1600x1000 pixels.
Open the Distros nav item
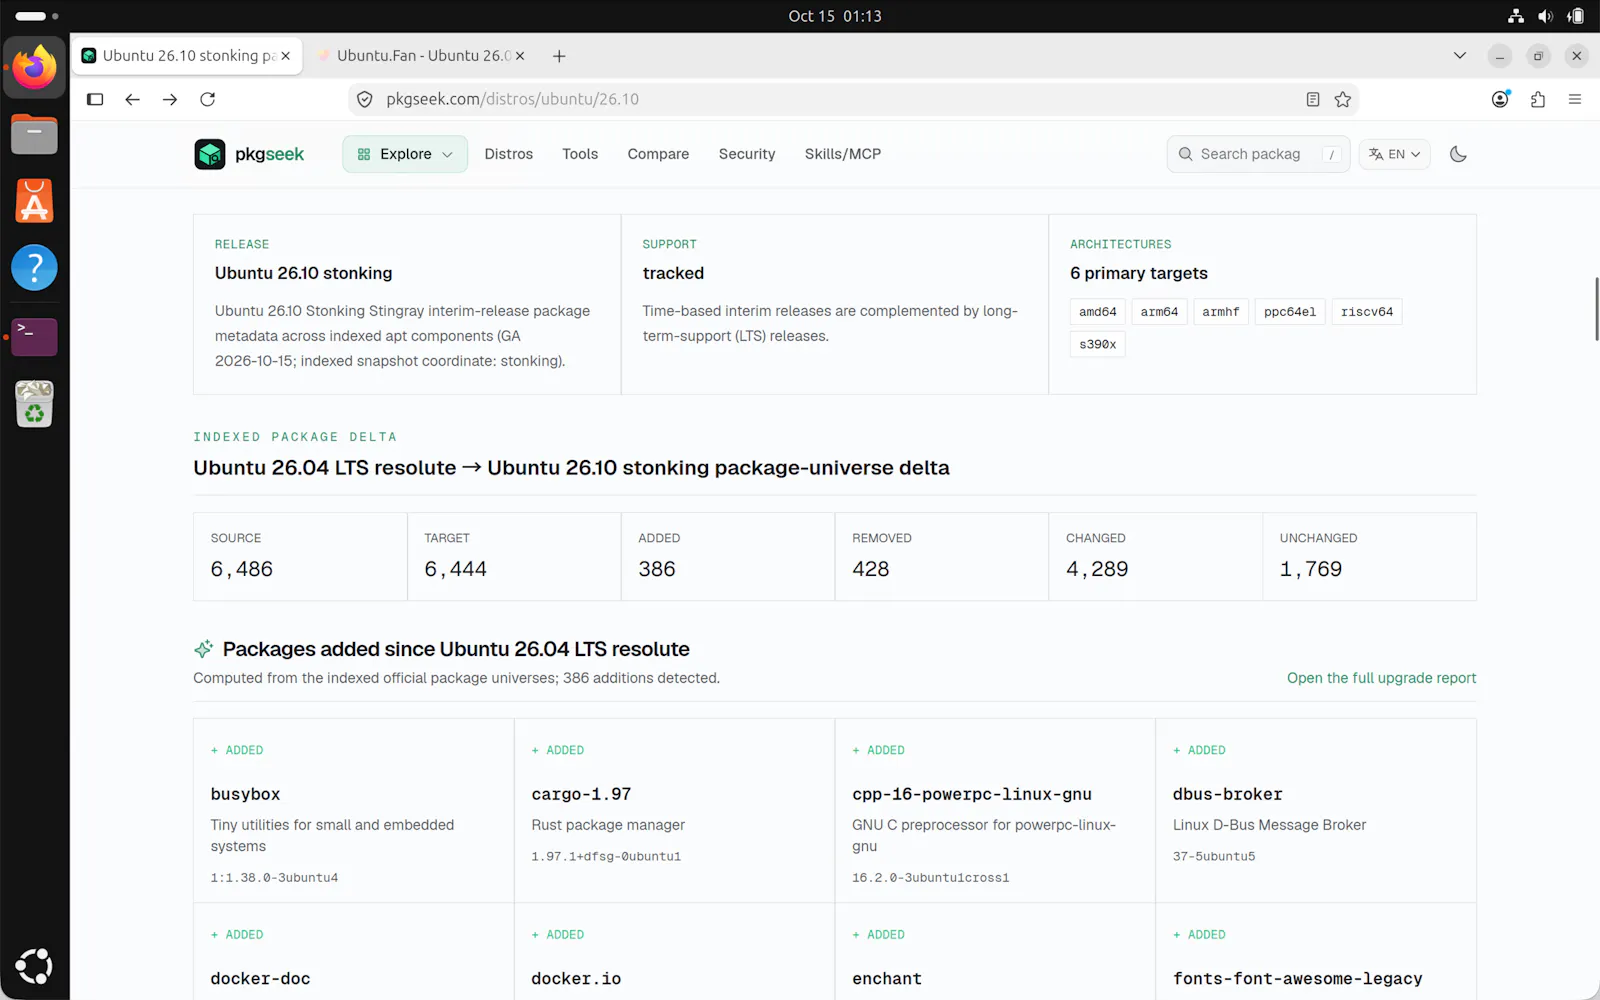pos(509,154)
